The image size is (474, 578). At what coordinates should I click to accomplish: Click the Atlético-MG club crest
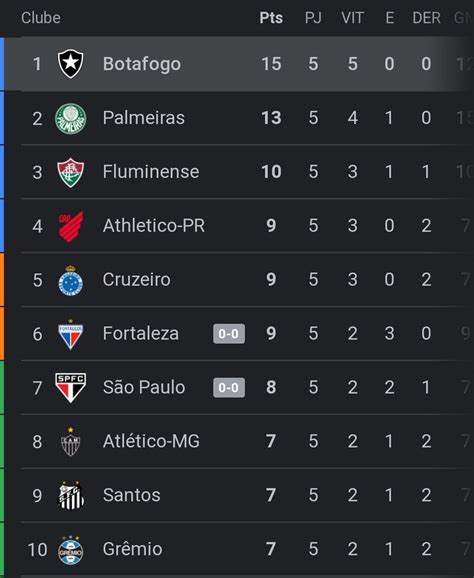tap(70, 442)
